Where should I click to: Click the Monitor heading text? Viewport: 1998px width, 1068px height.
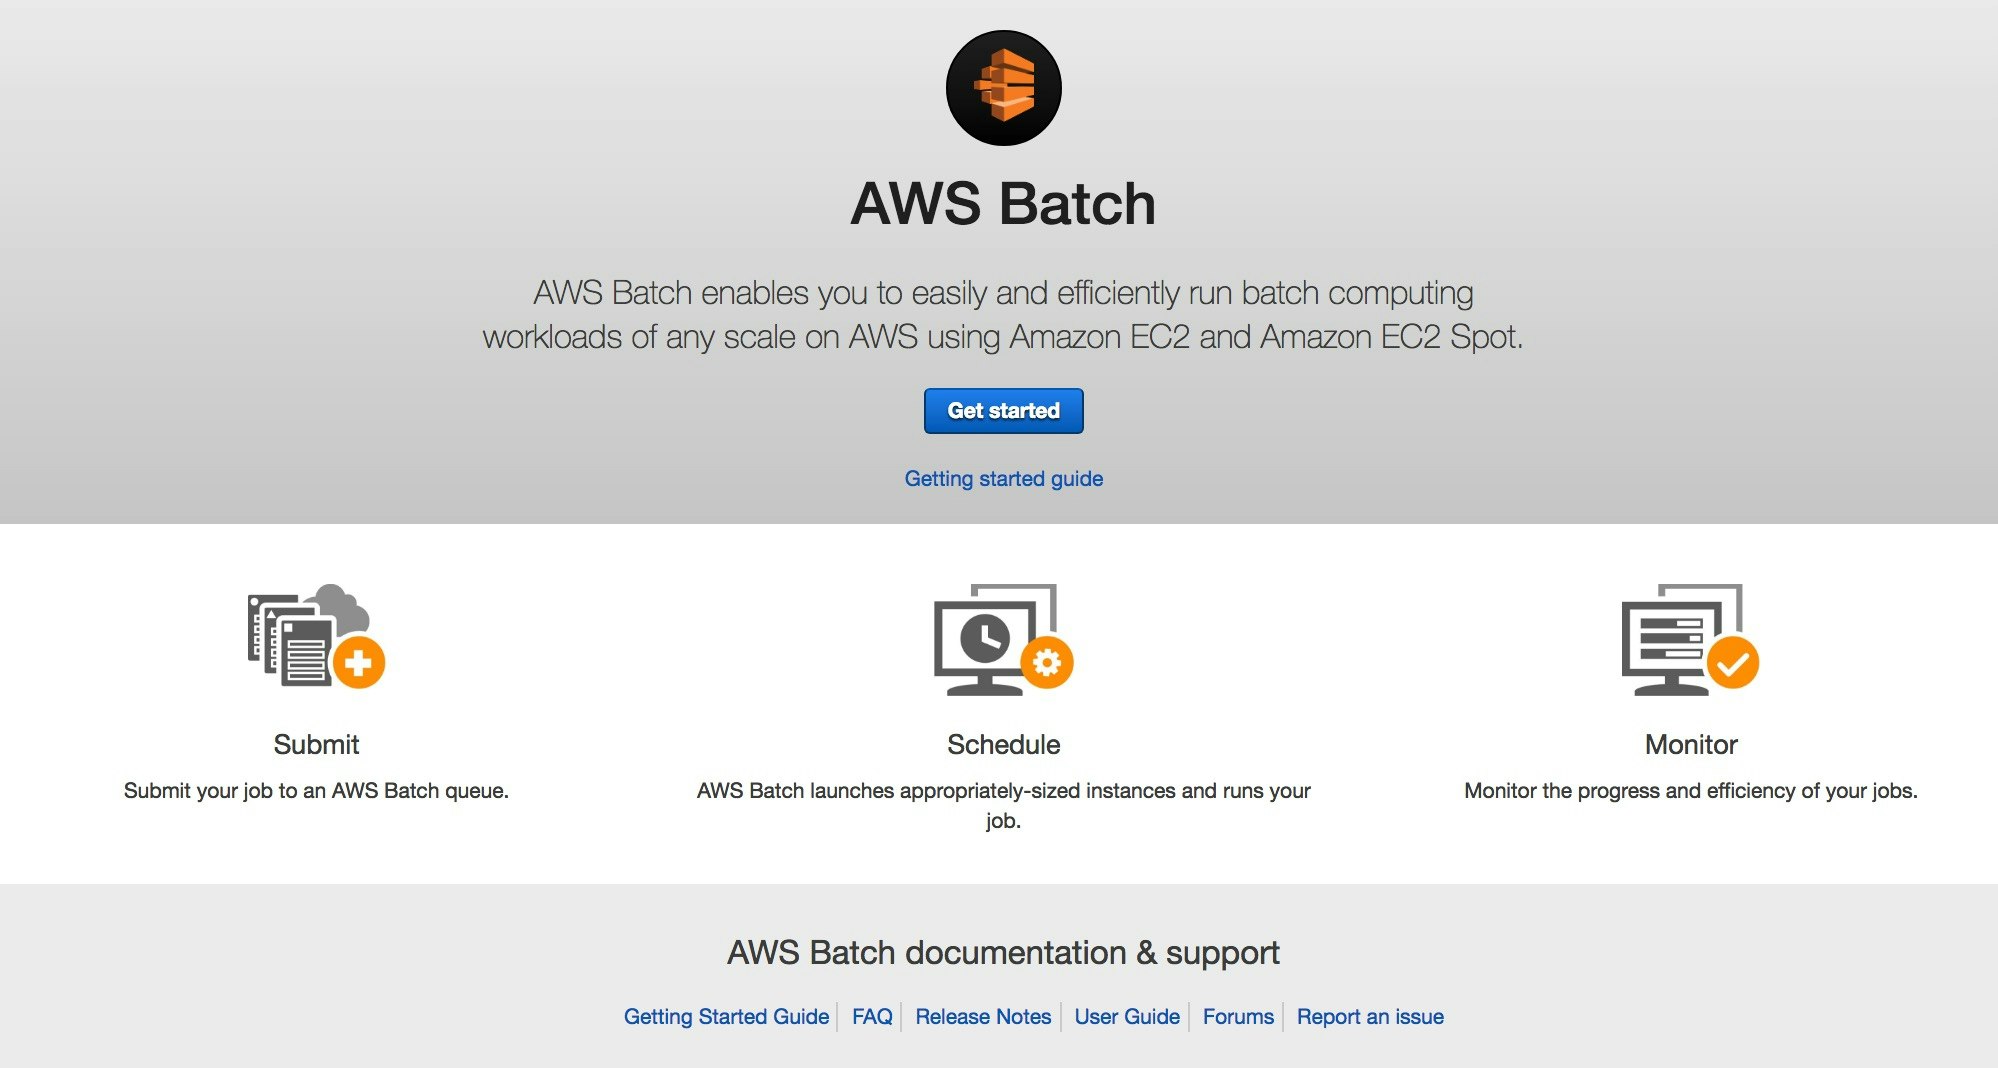tap(1691, 745)
